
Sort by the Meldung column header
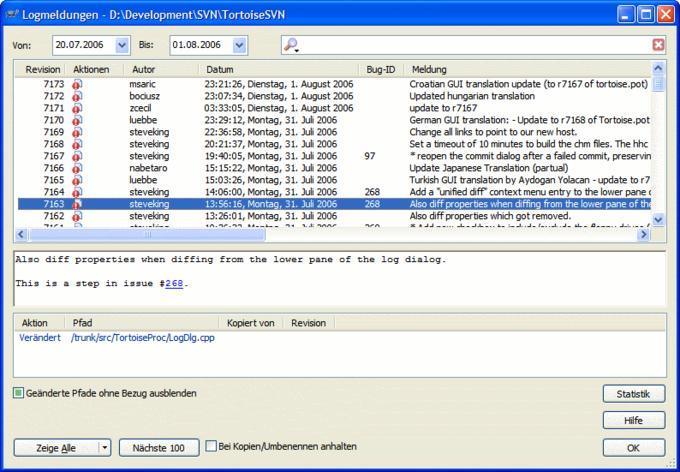(x=527, y=69)
